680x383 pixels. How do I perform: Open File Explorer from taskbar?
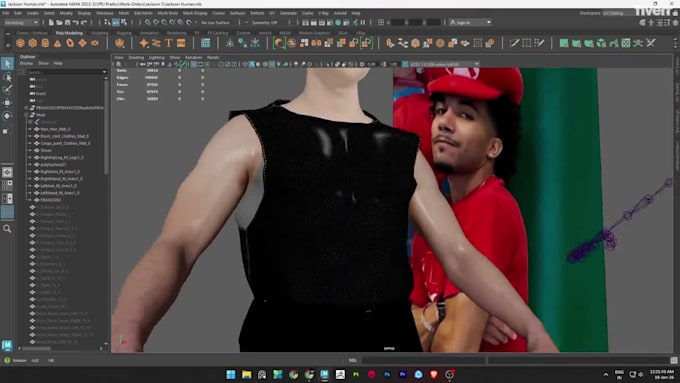tap(246, 374)
